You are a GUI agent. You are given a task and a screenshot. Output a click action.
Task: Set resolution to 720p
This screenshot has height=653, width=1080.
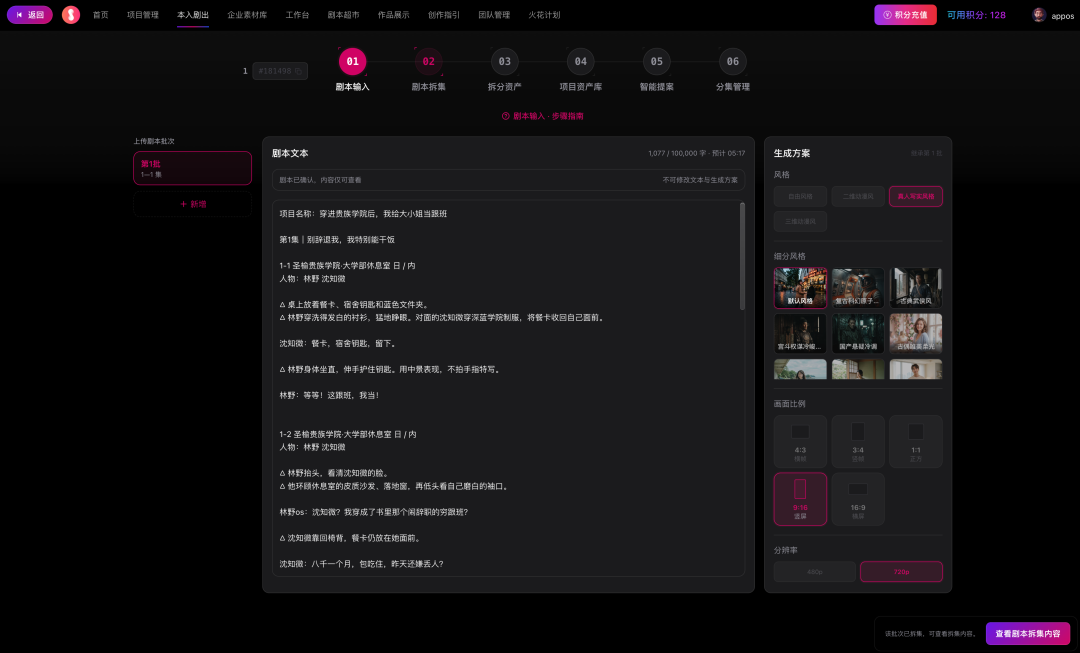[x=901, y=572]
